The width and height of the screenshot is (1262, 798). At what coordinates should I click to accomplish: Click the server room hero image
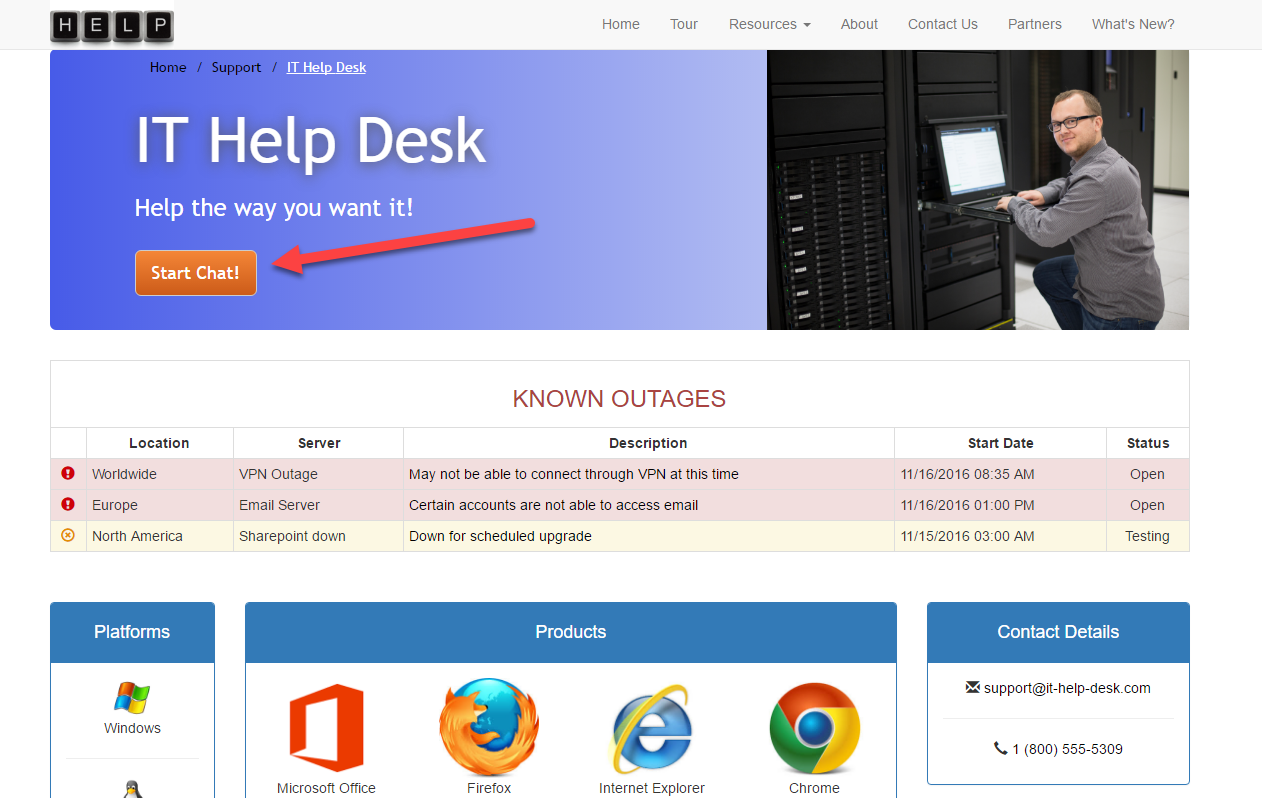tap(978, 190)
